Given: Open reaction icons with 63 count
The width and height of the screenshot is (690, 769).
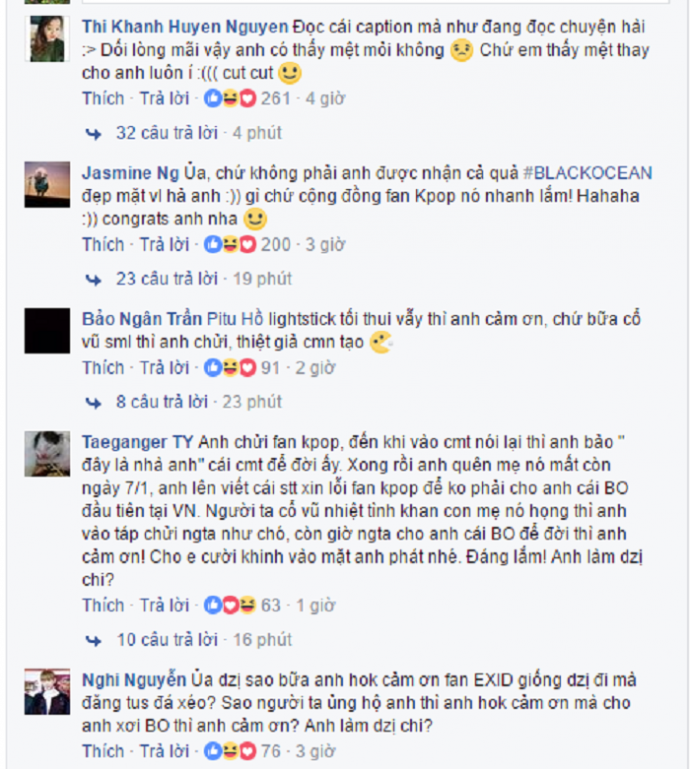Looking at the screenshot, I should point(230,605).
